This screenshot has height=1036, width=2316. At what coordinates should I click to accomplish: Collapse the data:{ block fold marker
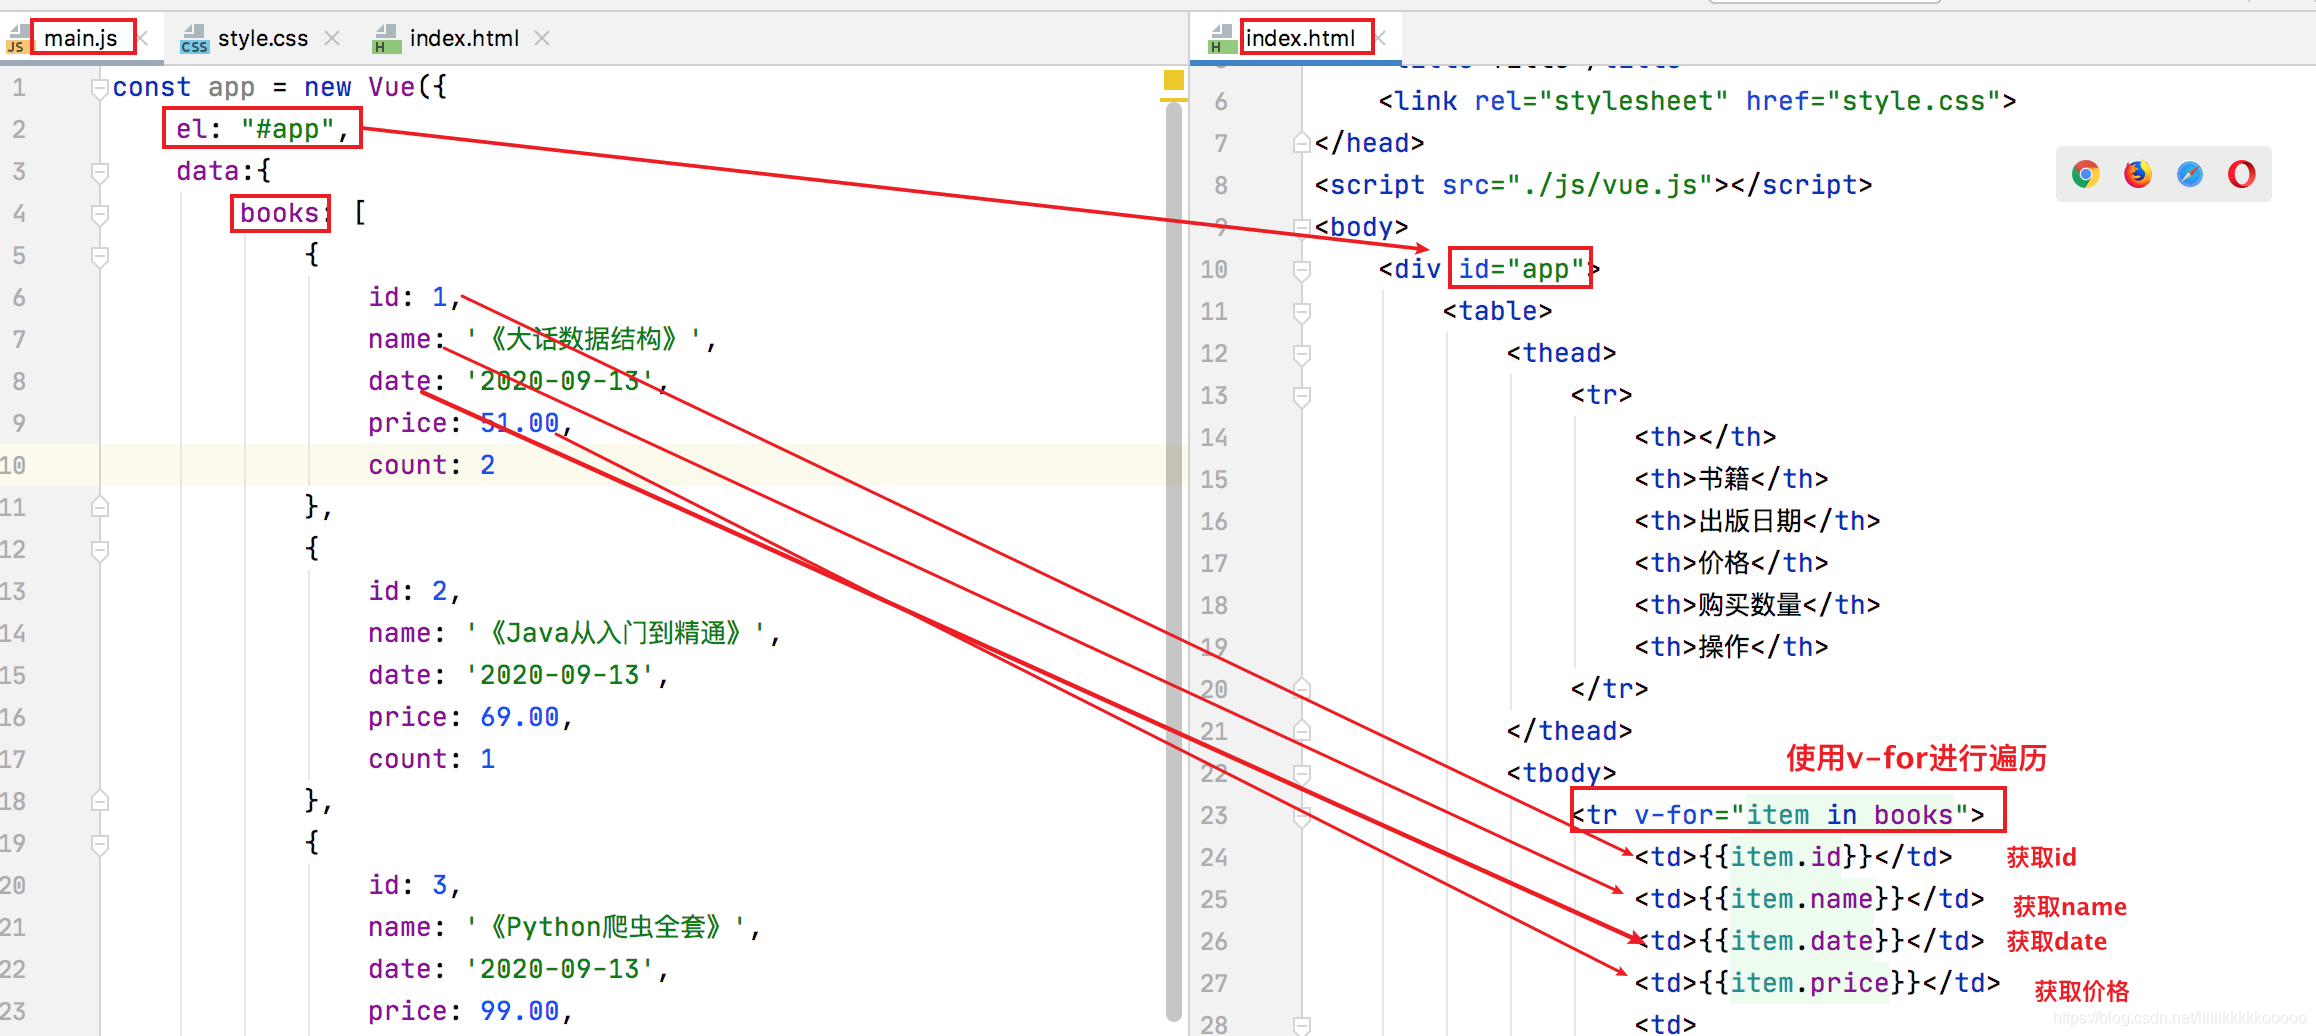(99, 172)
